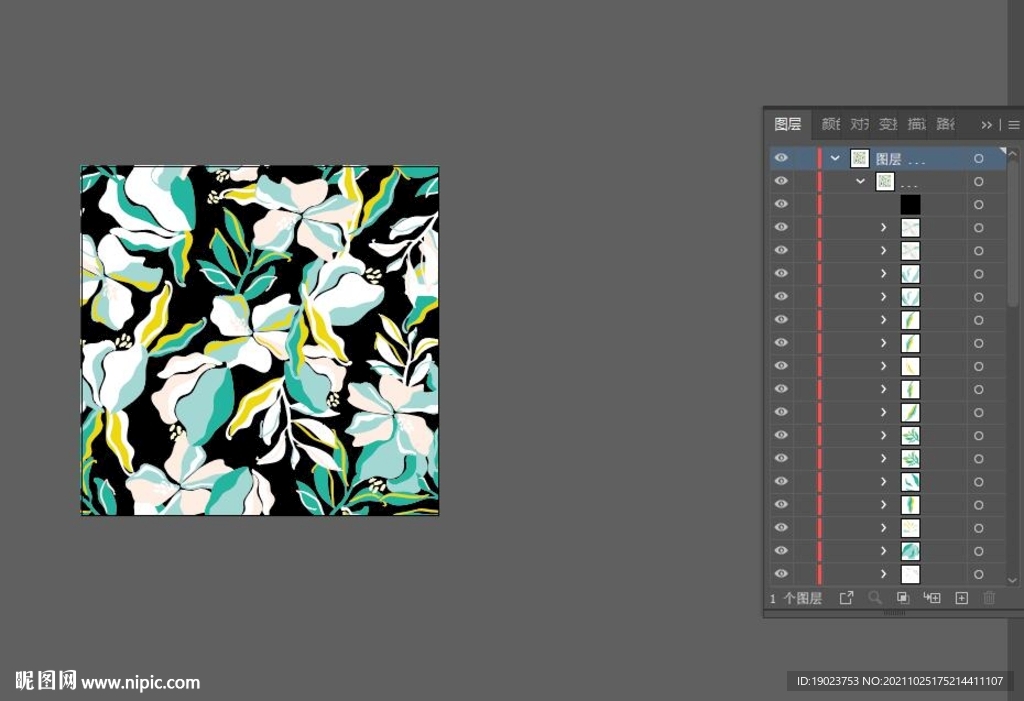Click the target circle of the top 图层 layer
This screenshot has width=1024, height=701.
coord(978,158)
